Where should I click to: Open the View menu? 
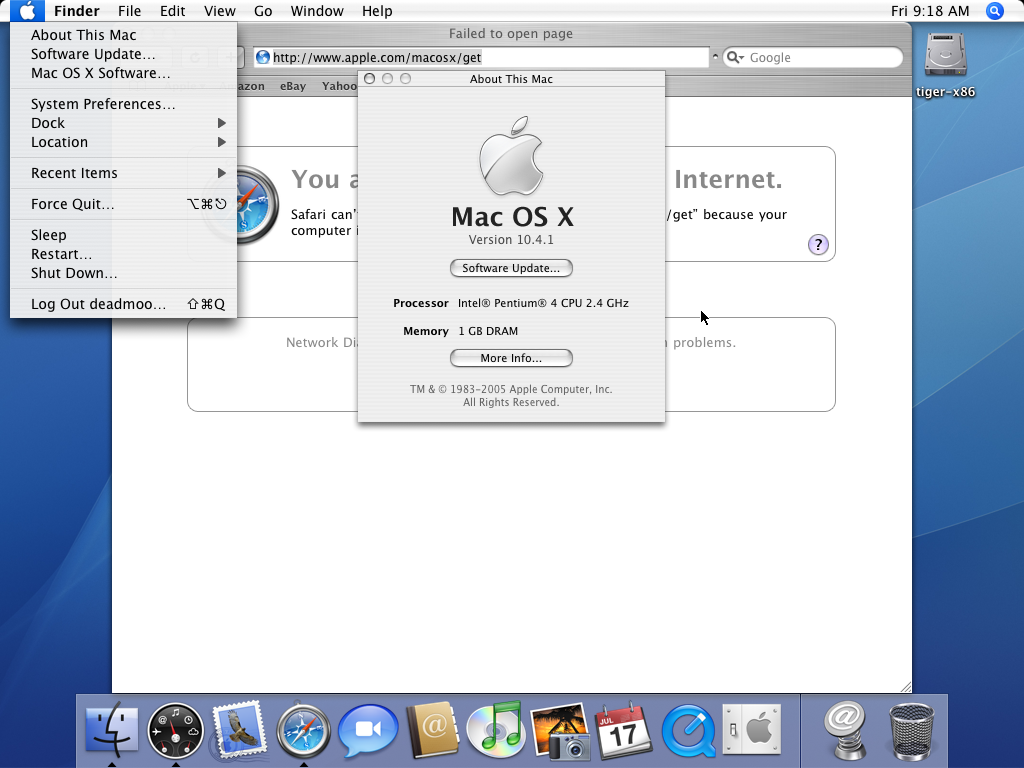(x=219, y=11)
